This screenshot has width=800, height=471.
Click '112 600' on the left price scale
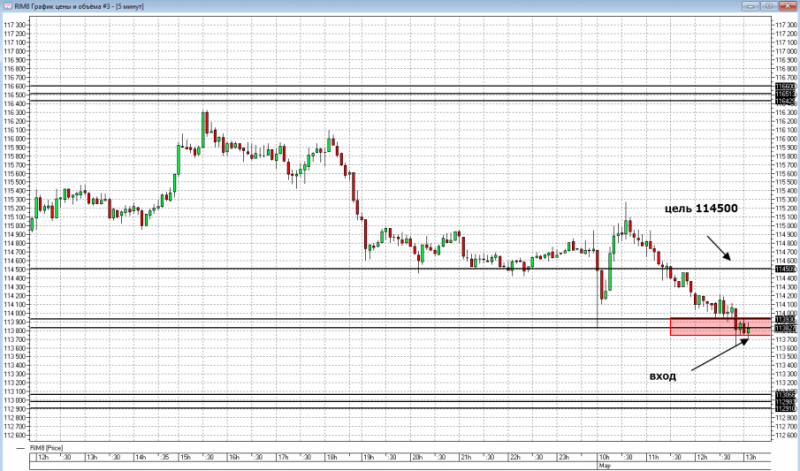[x=14, y=435]
